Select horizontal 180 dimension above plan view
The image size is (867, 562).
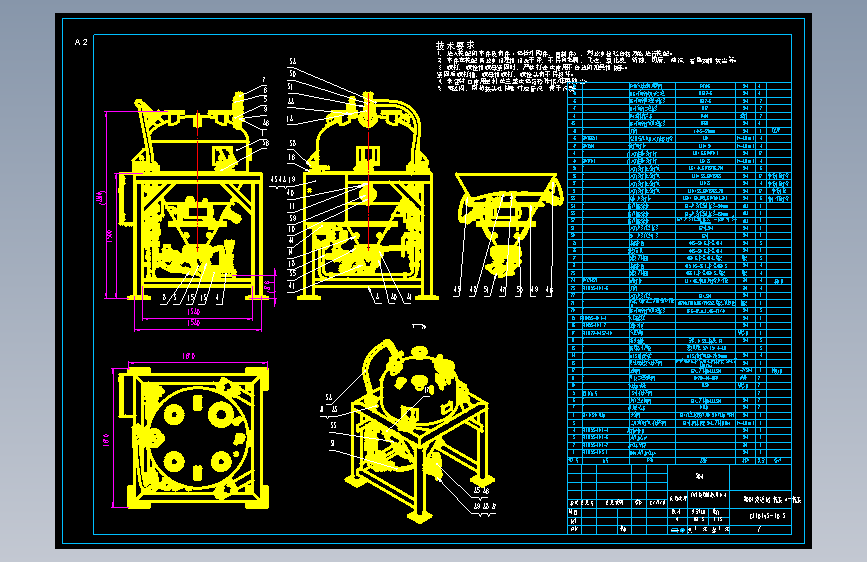189,356
